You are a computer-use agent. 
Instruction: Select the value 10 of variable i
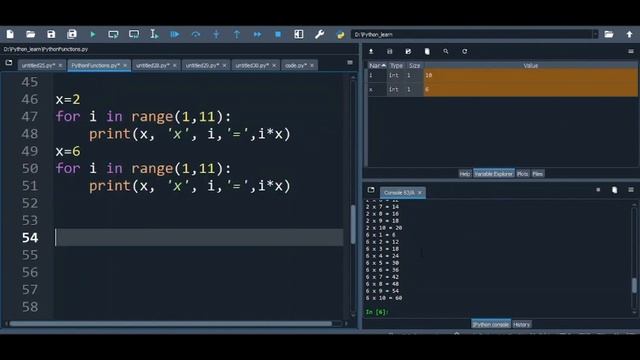530,76
